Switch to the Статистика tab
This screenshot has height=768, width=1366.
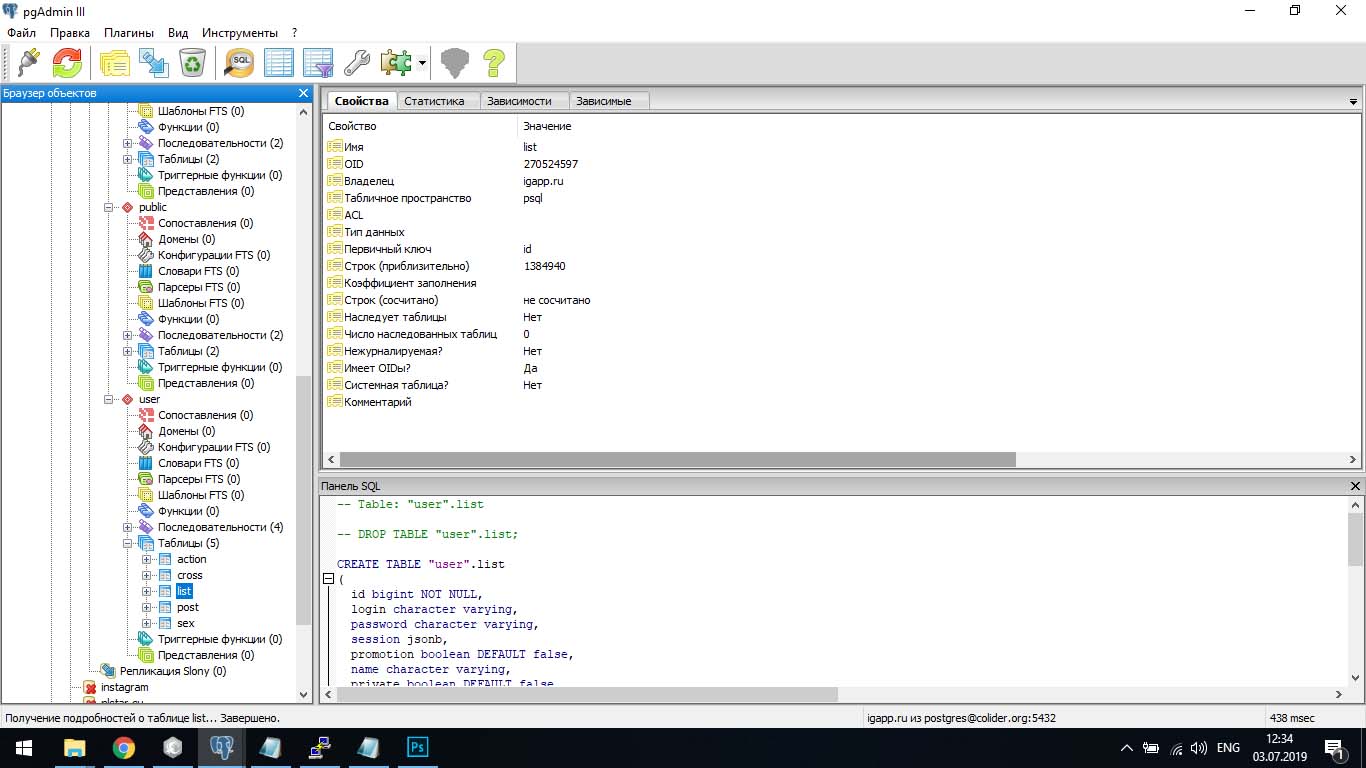click(x=434, y=101)
